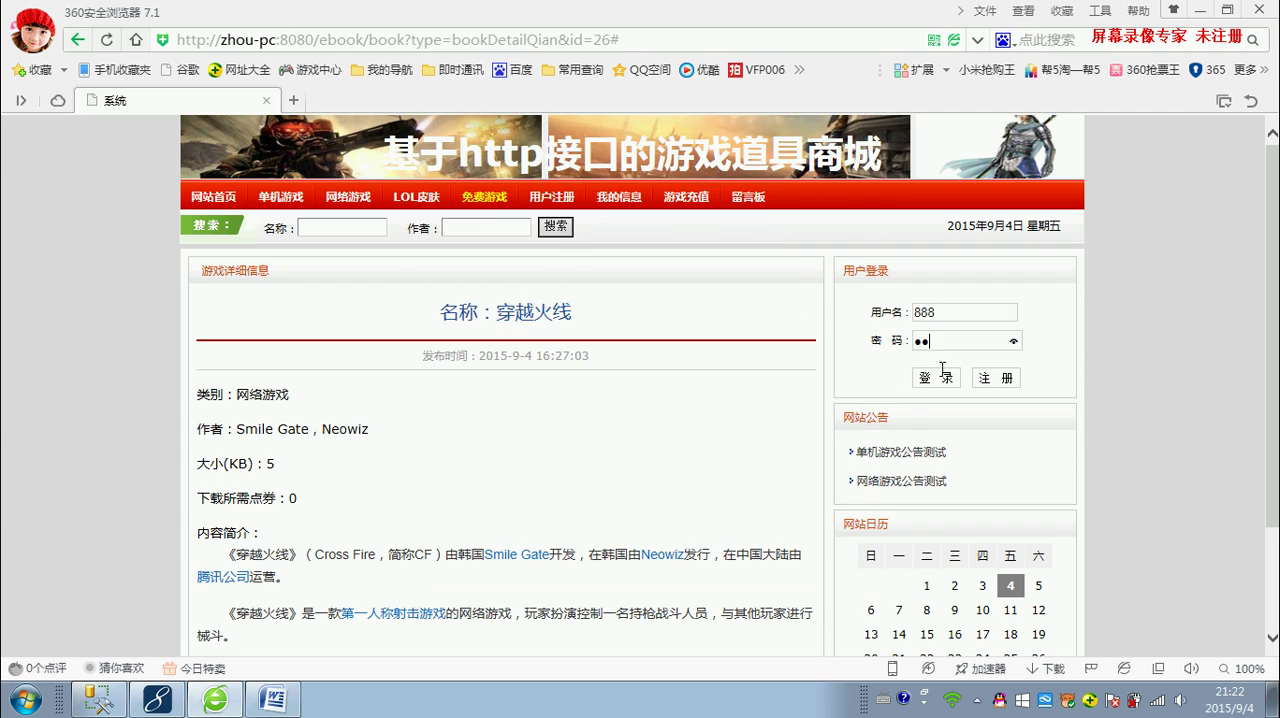This screenshot has width=1280, height=718.
Task: Open 今日特卖 in status bar
Action: (x=195, y=668)
